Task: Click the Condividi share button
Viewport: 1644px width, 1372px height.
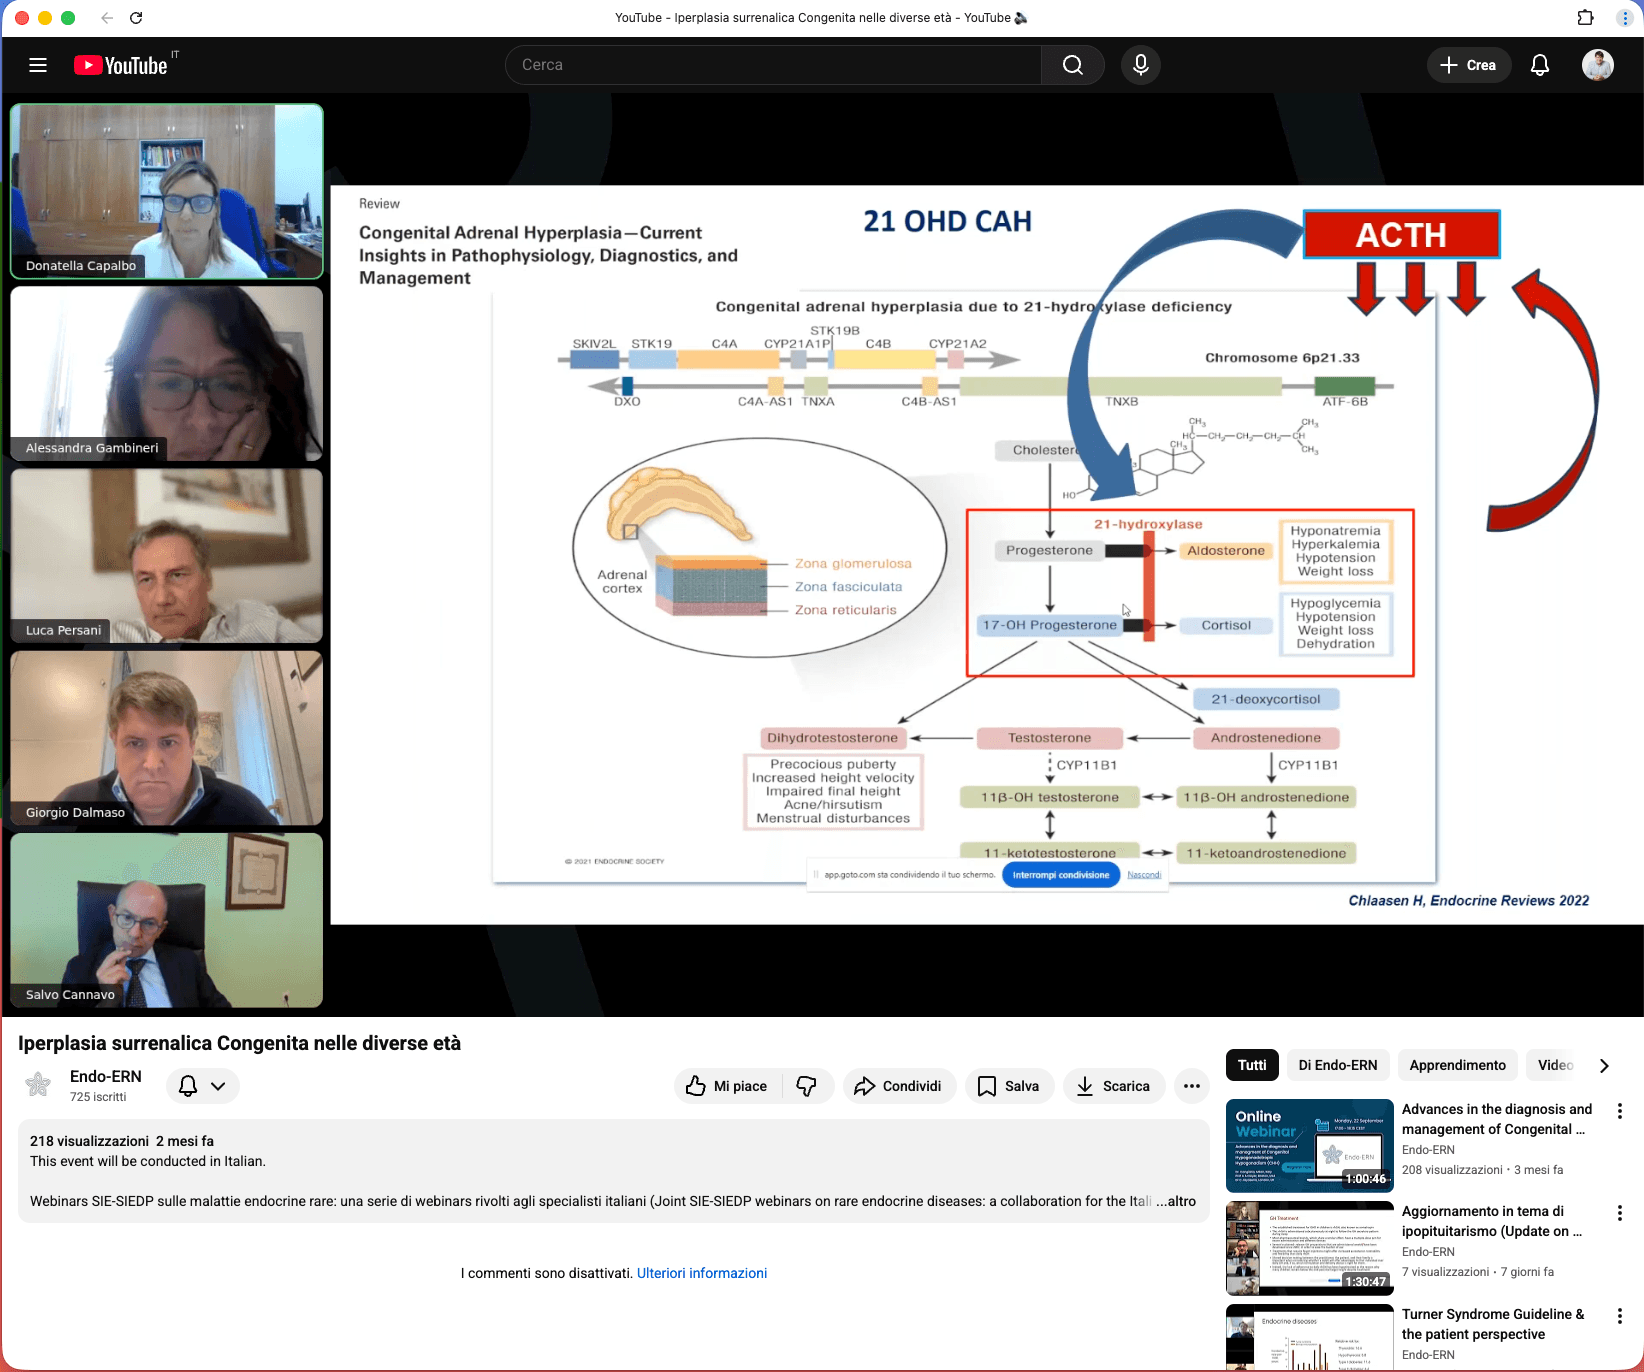Action: (898, 1086)
